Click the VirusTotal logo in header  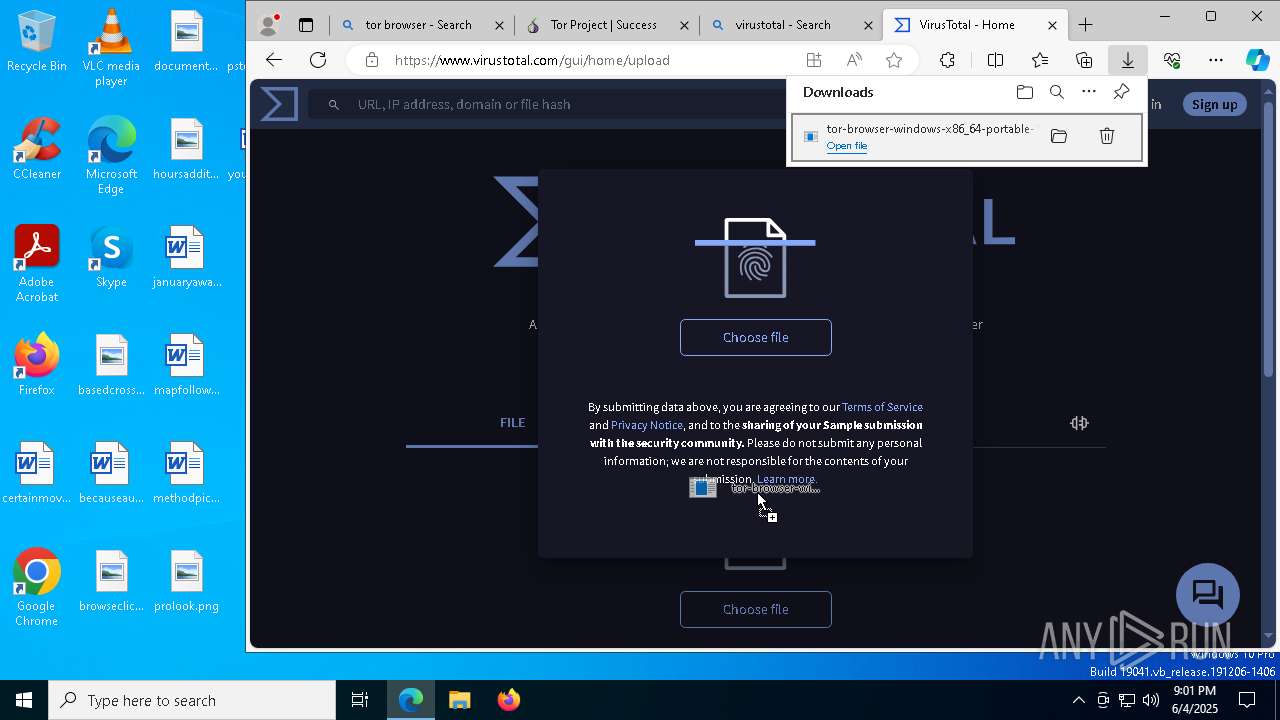279,104
